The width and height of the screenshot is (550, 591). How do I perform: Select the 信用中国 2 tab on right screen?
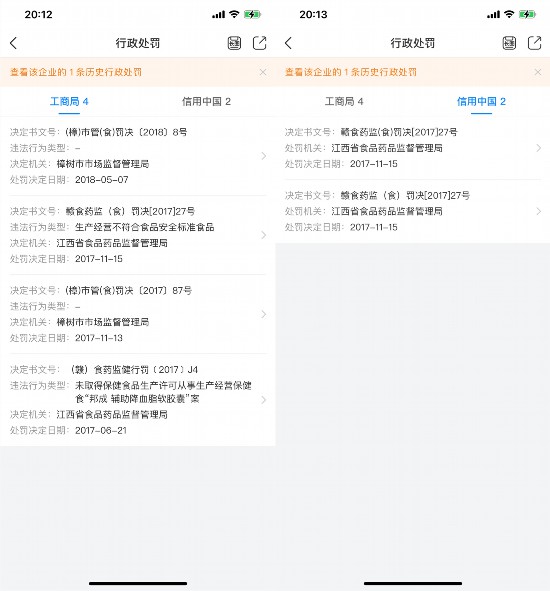click(x=481, y=101)
